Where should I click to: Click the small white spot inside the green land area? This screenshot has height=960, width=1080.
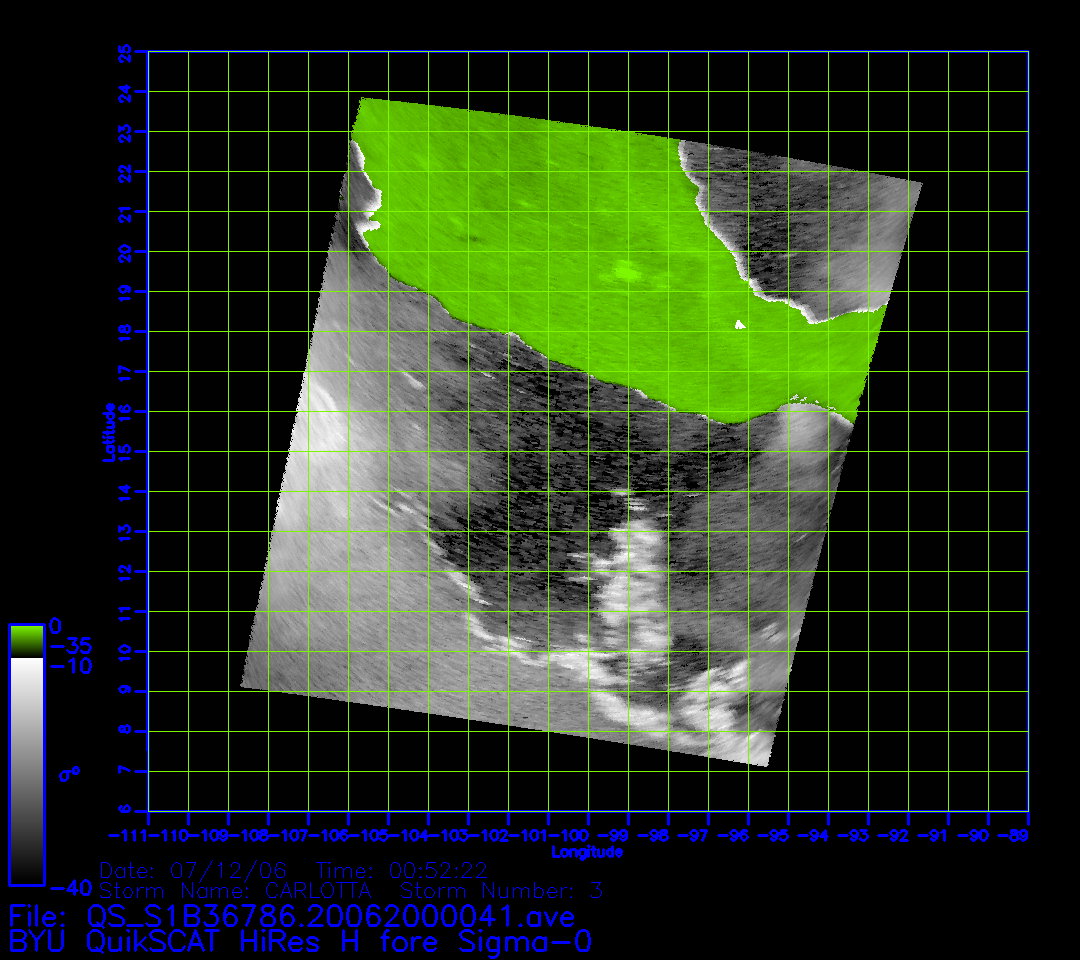click(740, 324)
